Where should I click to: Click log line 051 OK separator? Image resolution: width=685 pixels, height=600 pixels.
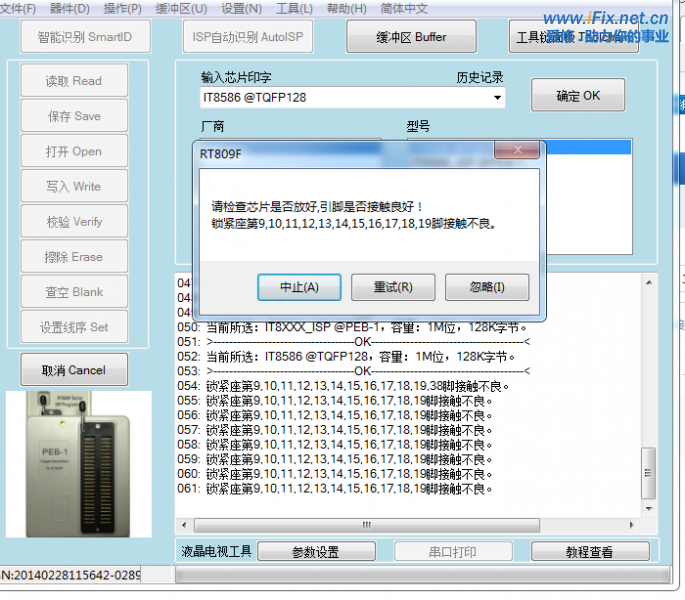[x=353, y=342]
